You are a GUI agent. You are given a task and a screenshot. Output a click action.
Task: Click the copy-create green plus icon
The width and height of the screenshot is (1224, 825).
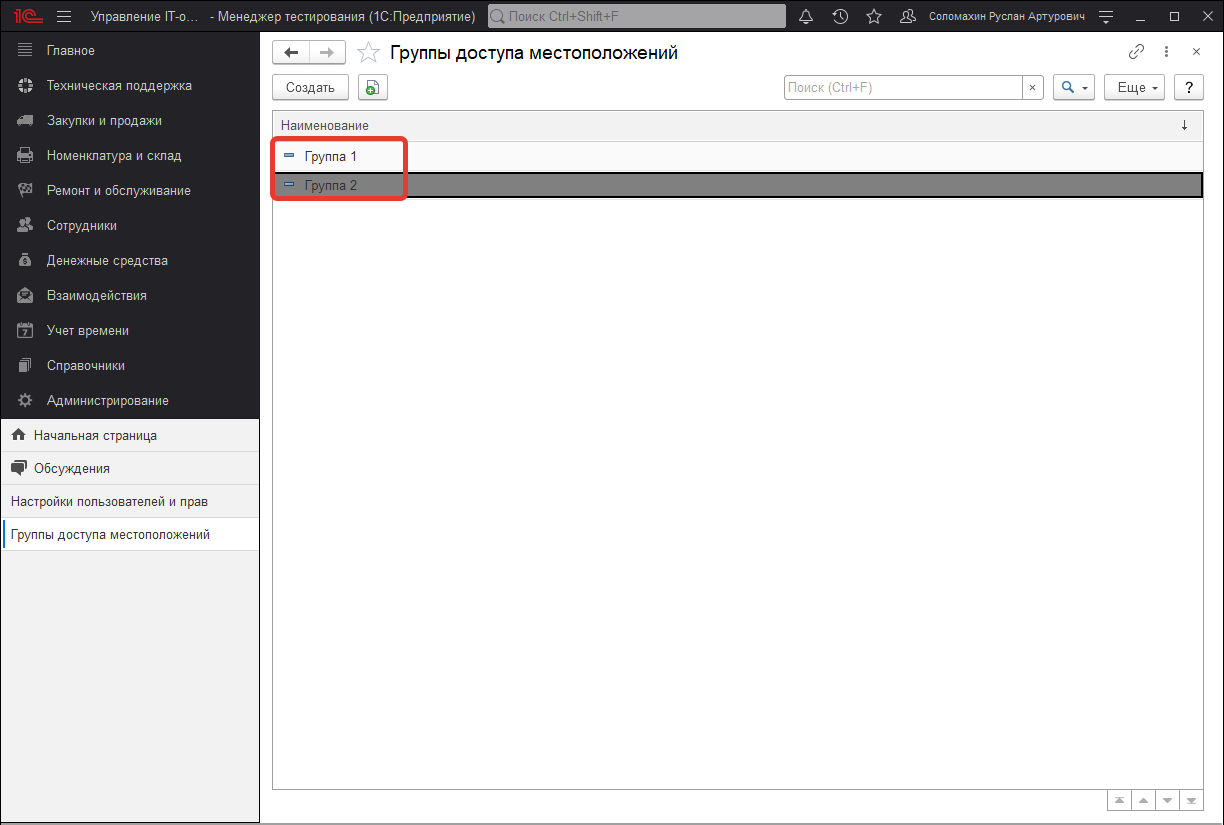pos(372,88)
